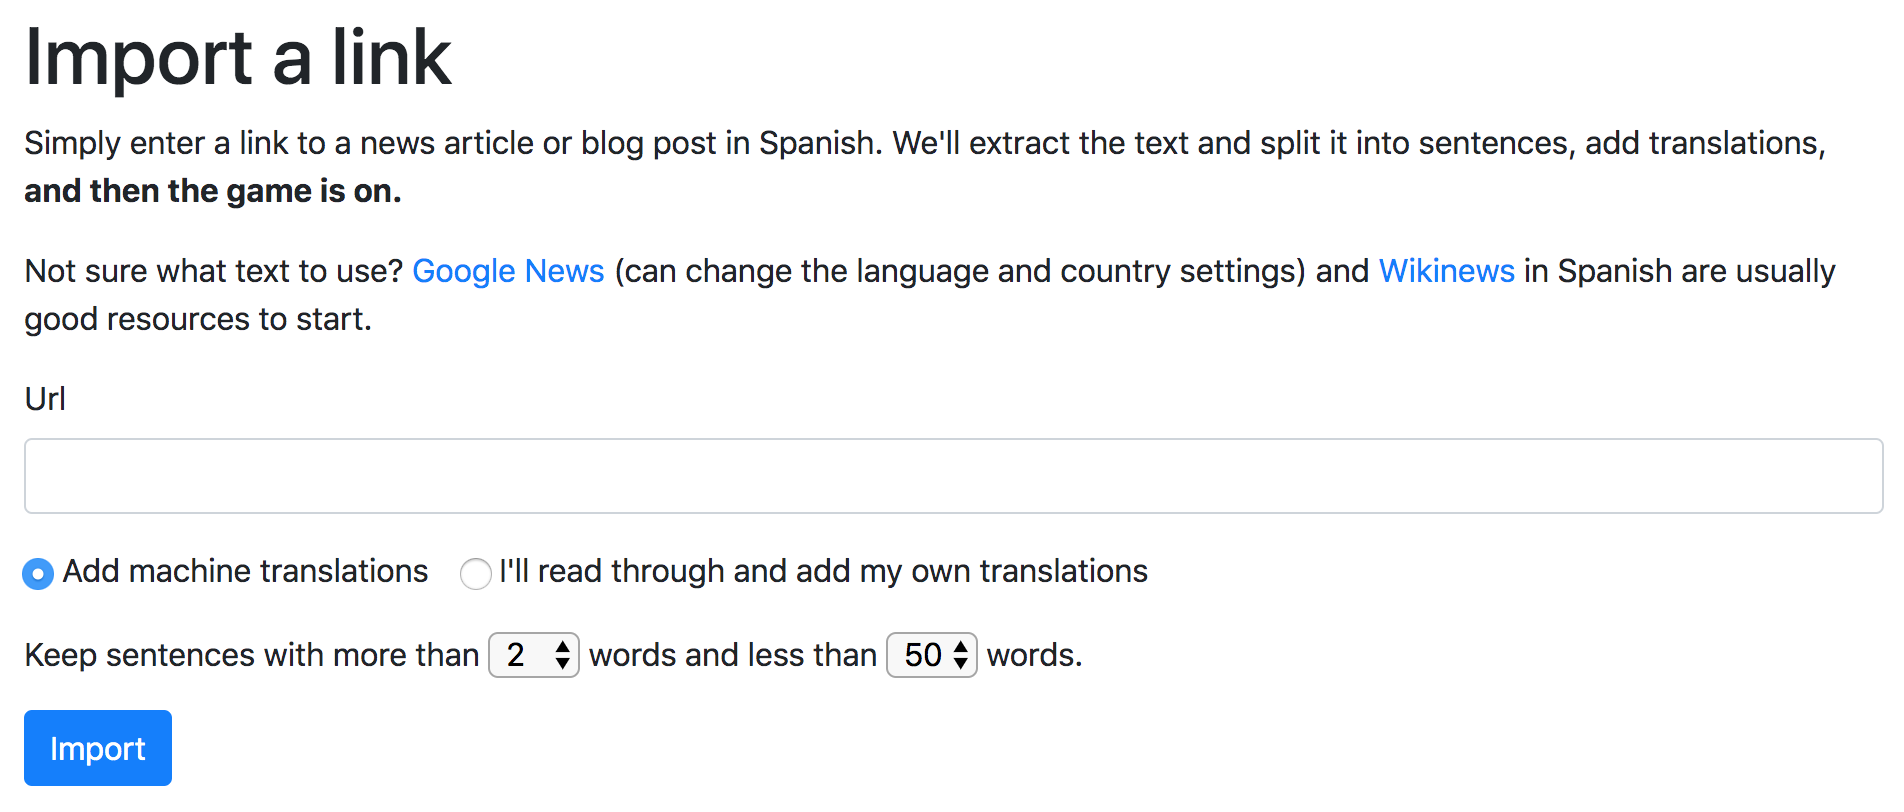Focus the Url text input field
Screen dimensions: 1904x812
(x=953, y=476)
